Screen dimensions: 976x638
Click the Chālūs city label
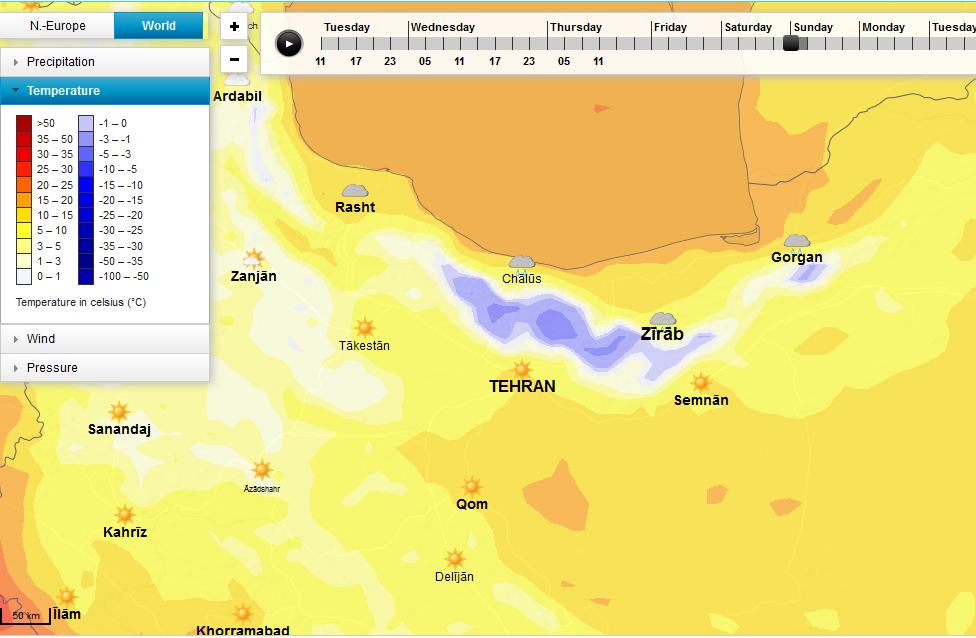pyautogui.click(x=522, y=279)
